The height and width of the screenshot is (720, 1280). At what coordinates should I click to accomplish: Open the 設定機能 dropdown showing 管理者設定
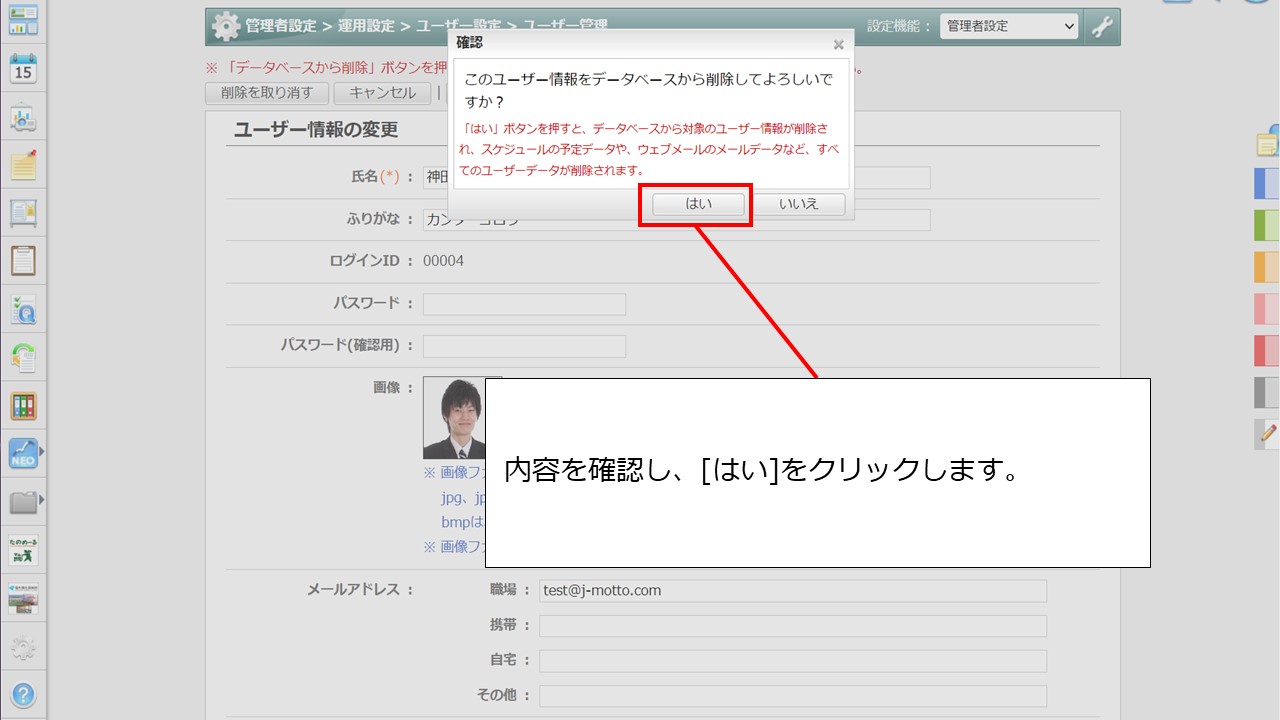(x=1008, y=27)
